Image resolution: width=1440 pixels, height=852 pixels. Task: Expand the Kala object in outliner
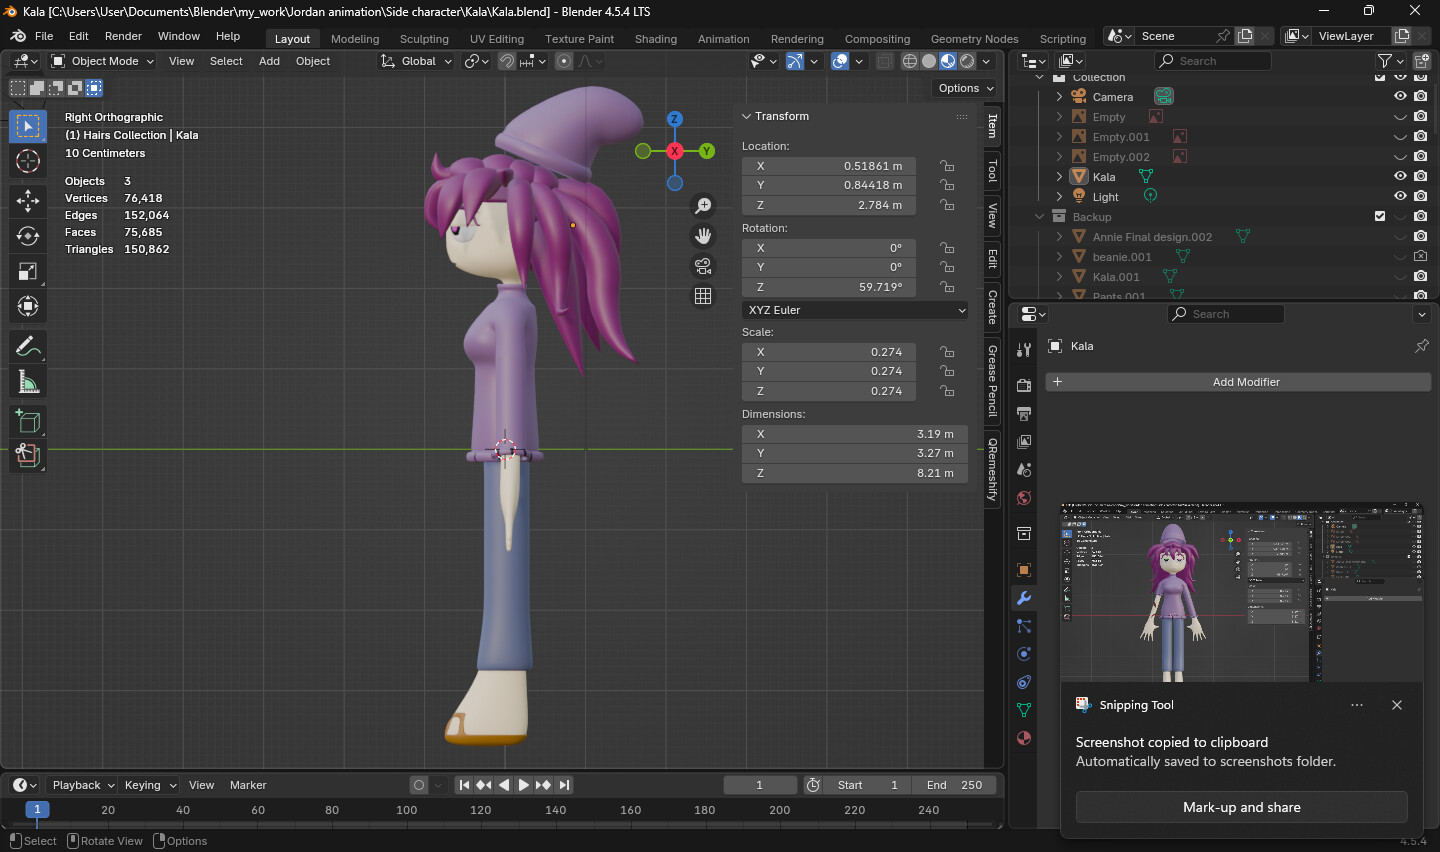coord(1059,176)
